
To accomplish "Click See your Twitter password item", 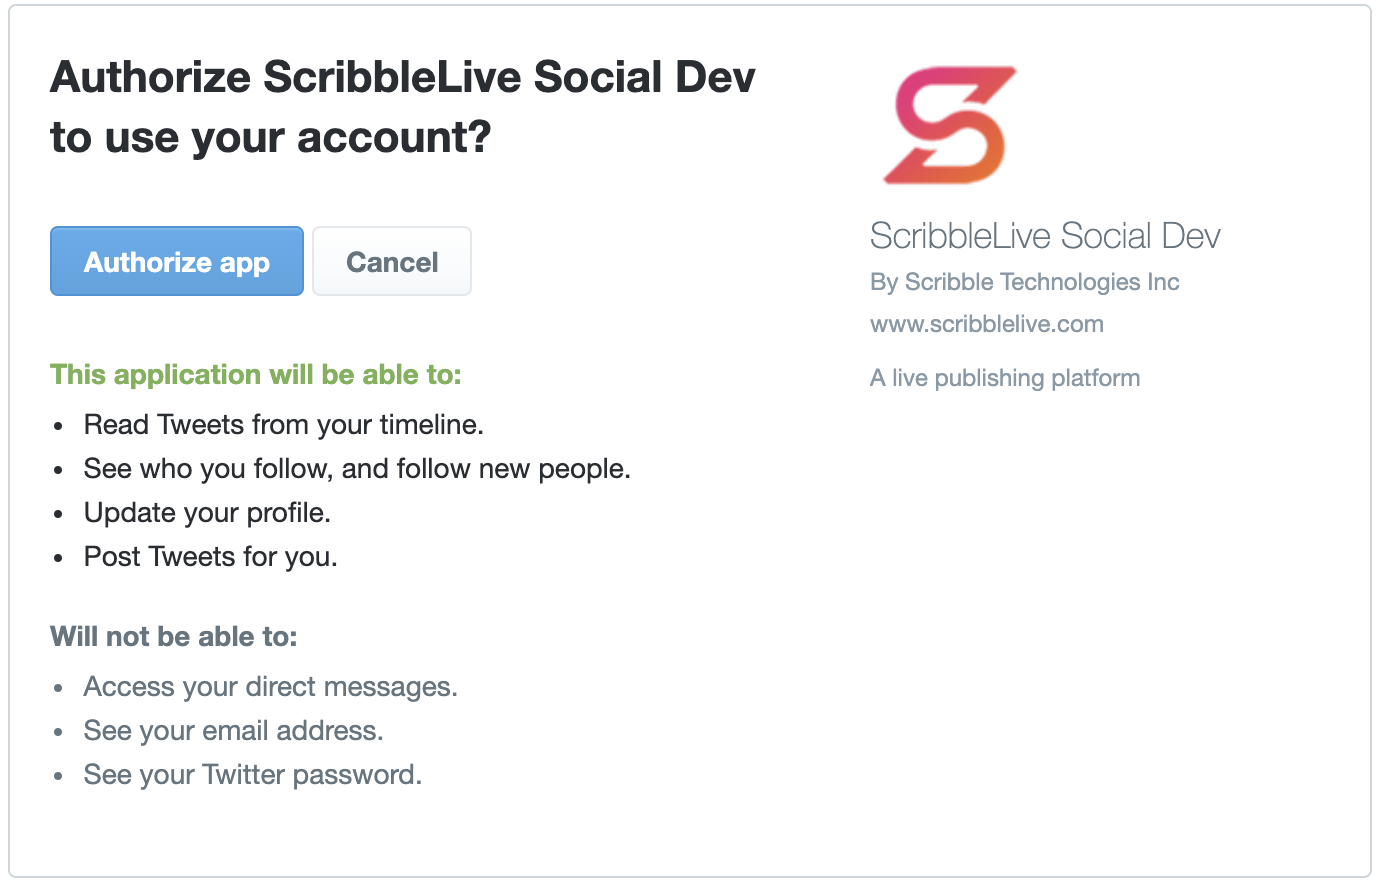I will point(253,775).
